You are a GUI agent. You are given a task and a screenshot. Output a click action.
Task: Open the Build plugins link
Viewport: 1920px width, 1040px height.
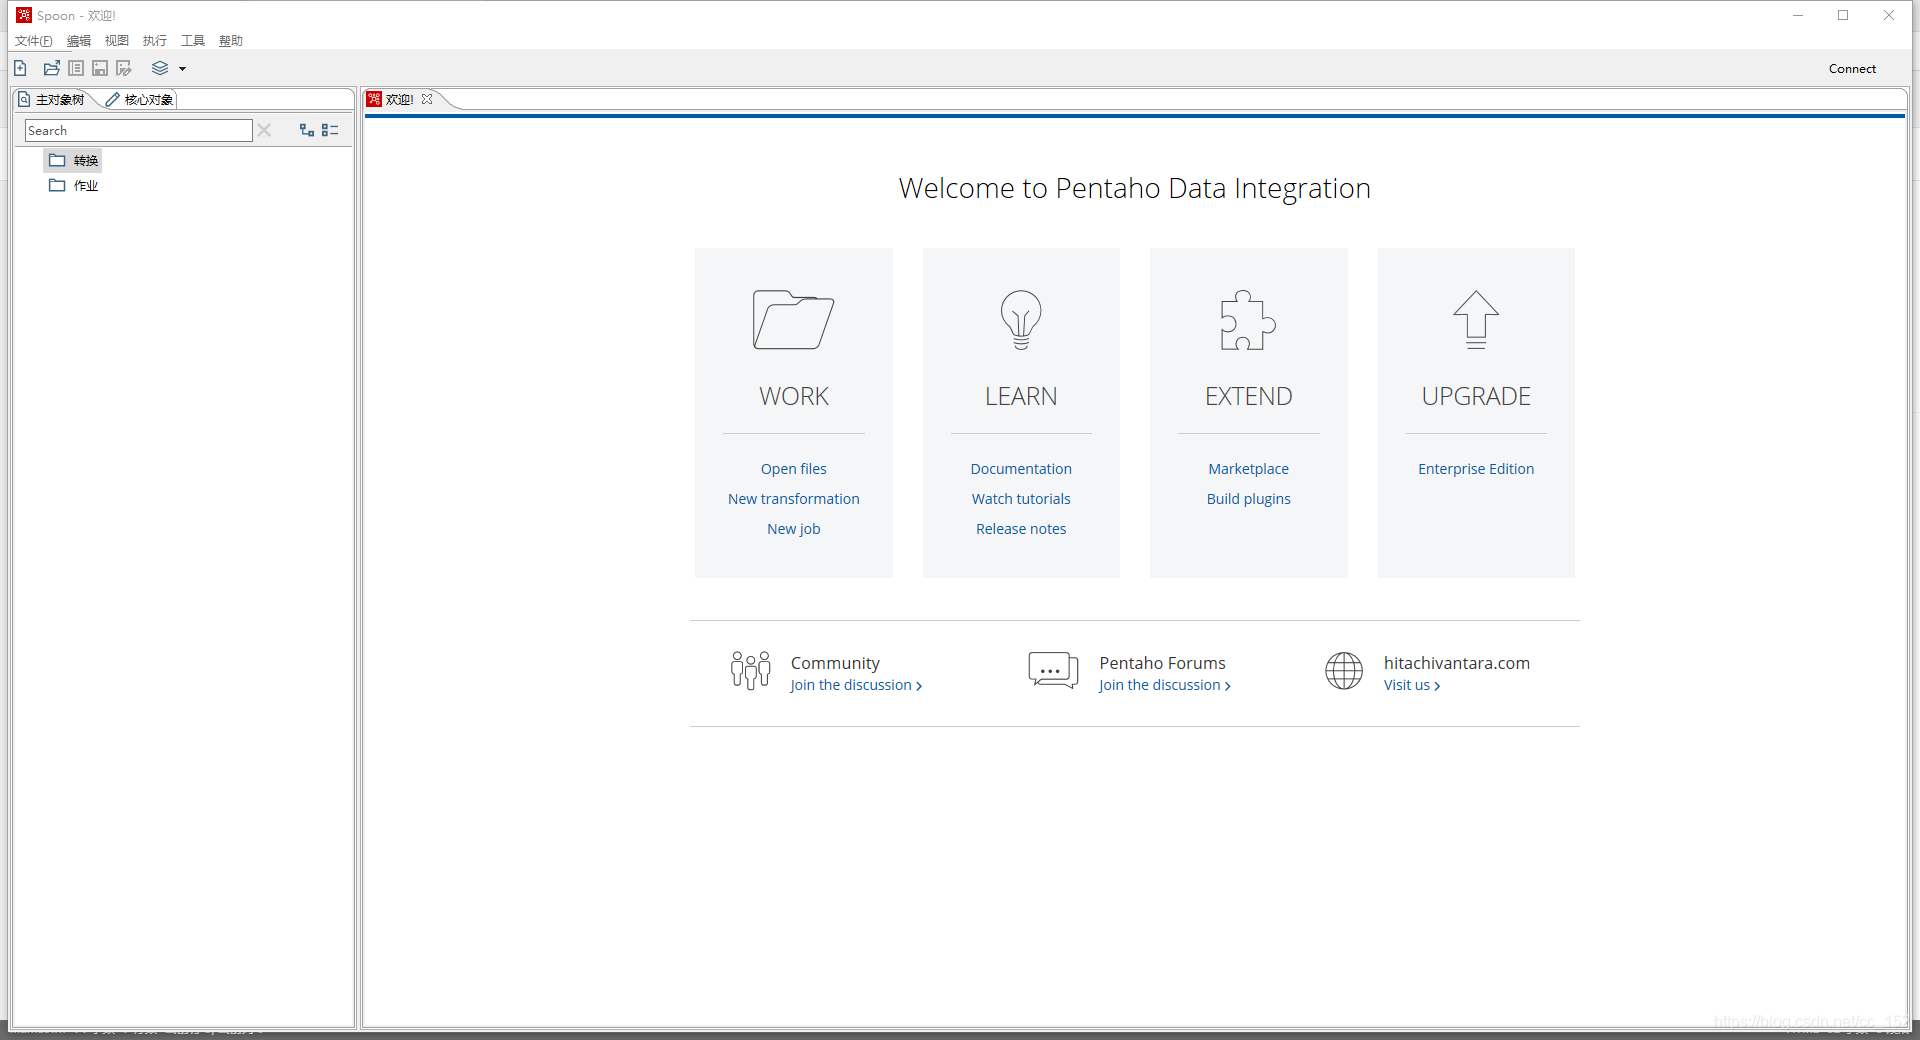(1248, 499)
